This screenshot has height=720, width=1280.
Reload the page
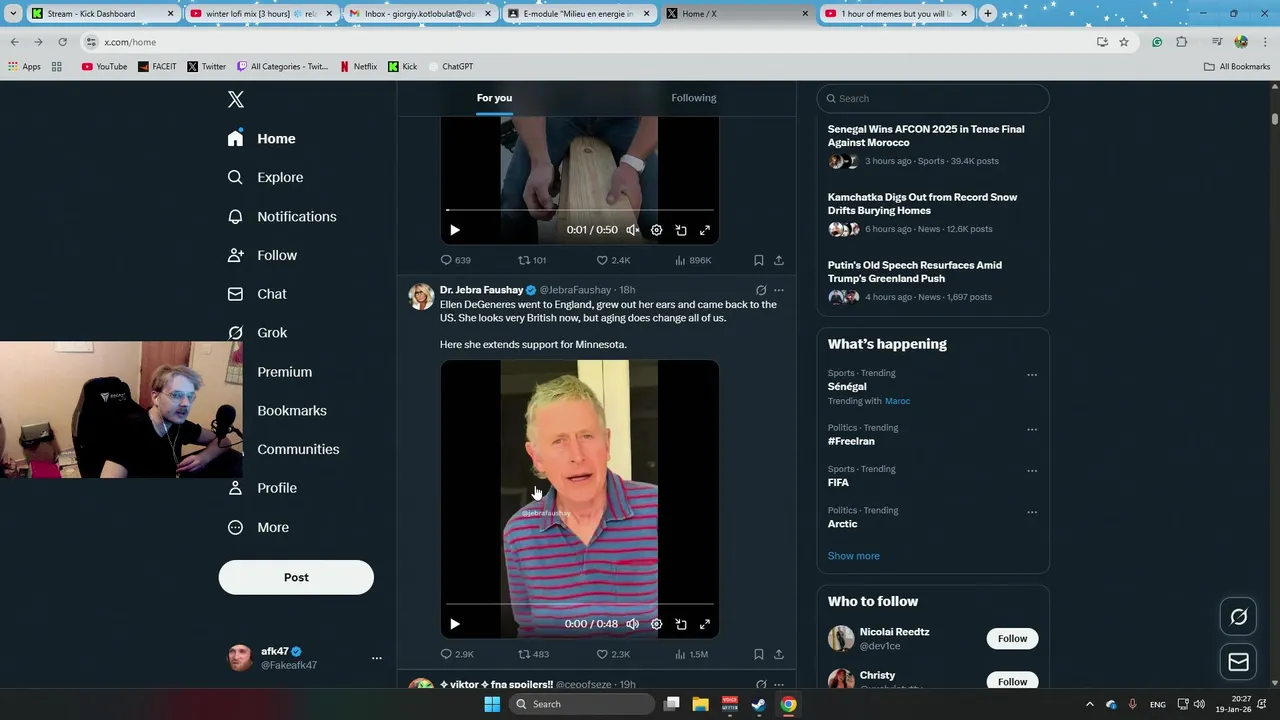(62, 42)
